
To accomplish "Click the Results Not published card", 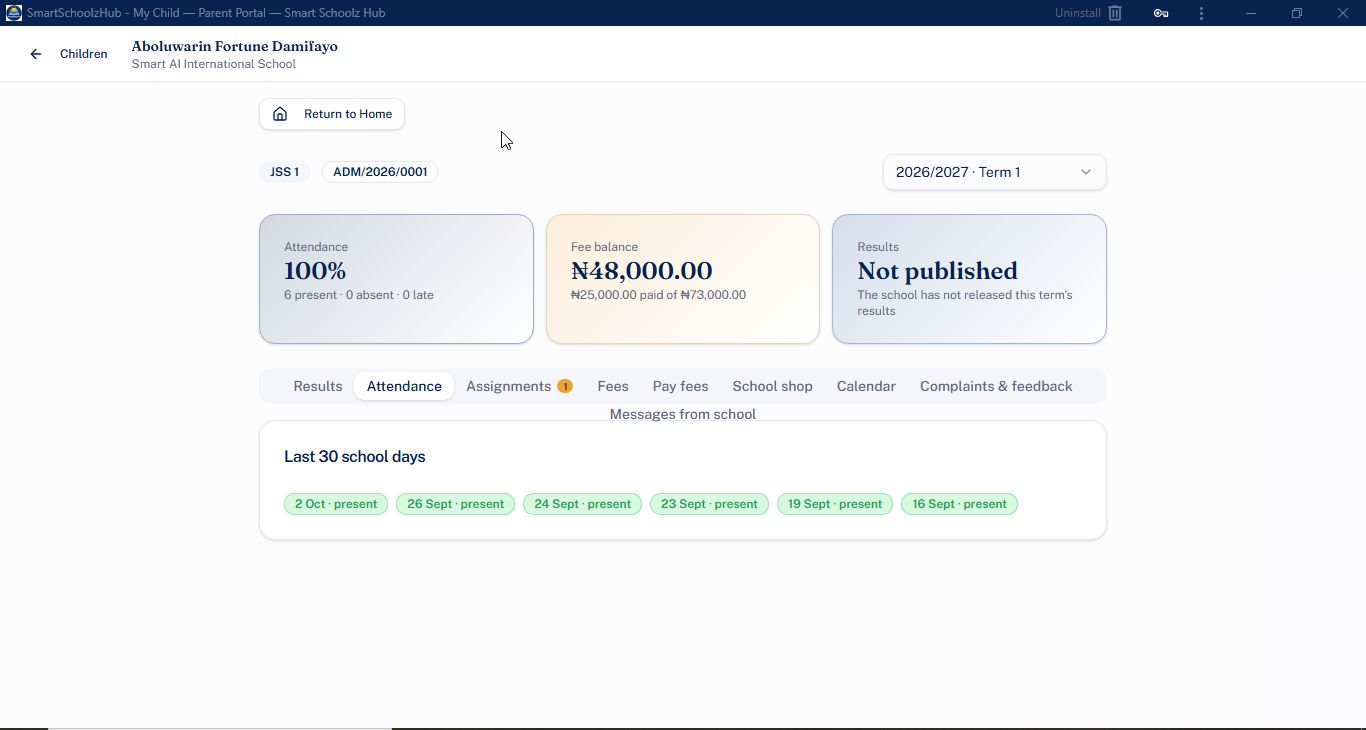I will pyautogui.click(x=969, y=279).
